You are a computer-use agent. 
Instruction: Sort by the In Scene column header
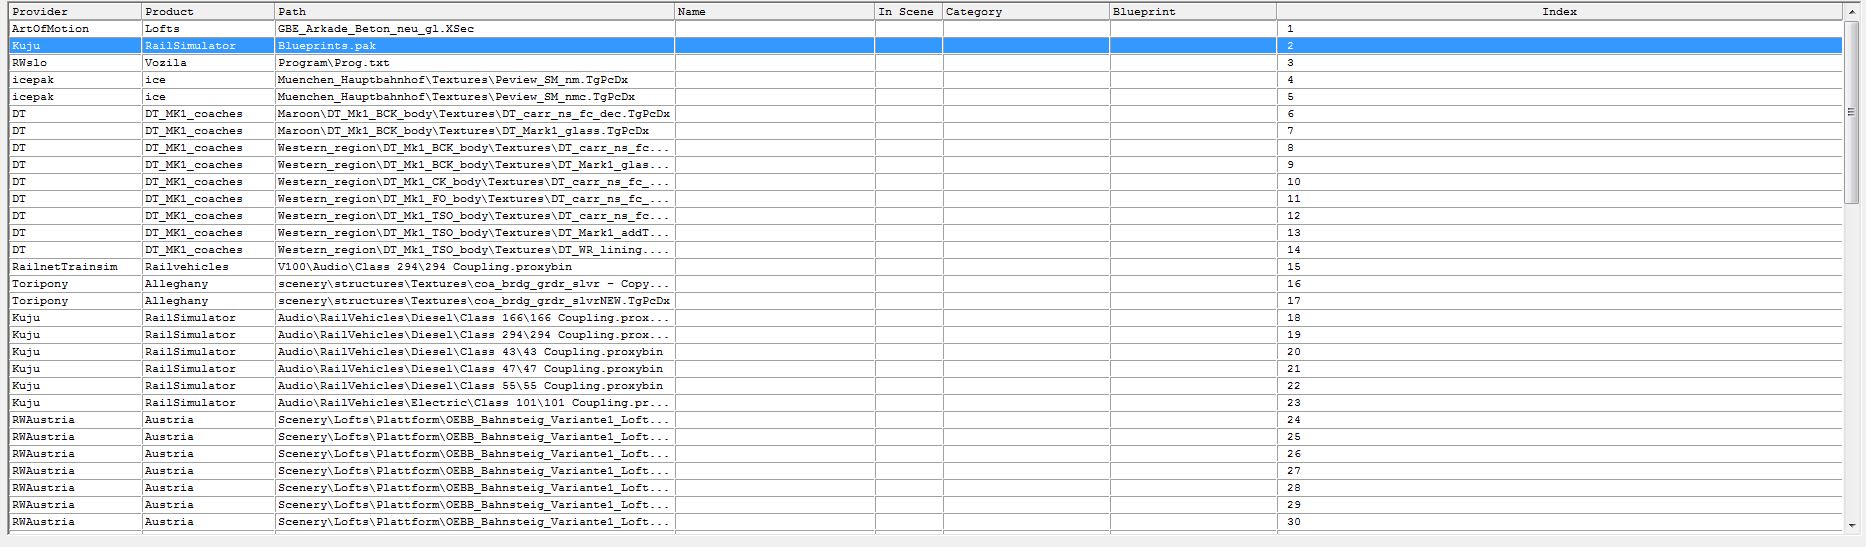pos(908,11)
